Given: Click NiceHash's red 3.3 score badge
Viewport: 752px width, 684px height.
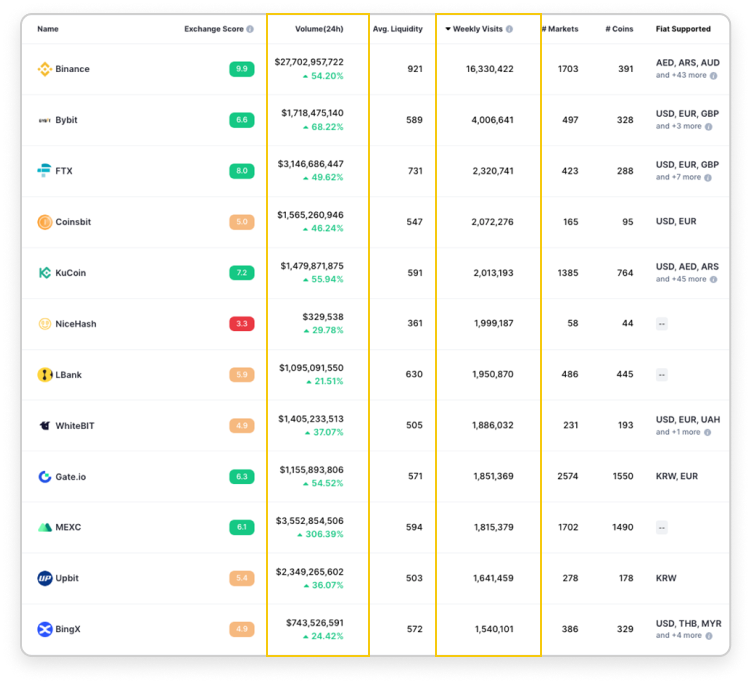Looking at the screenshot, I should tap(242, 324).
